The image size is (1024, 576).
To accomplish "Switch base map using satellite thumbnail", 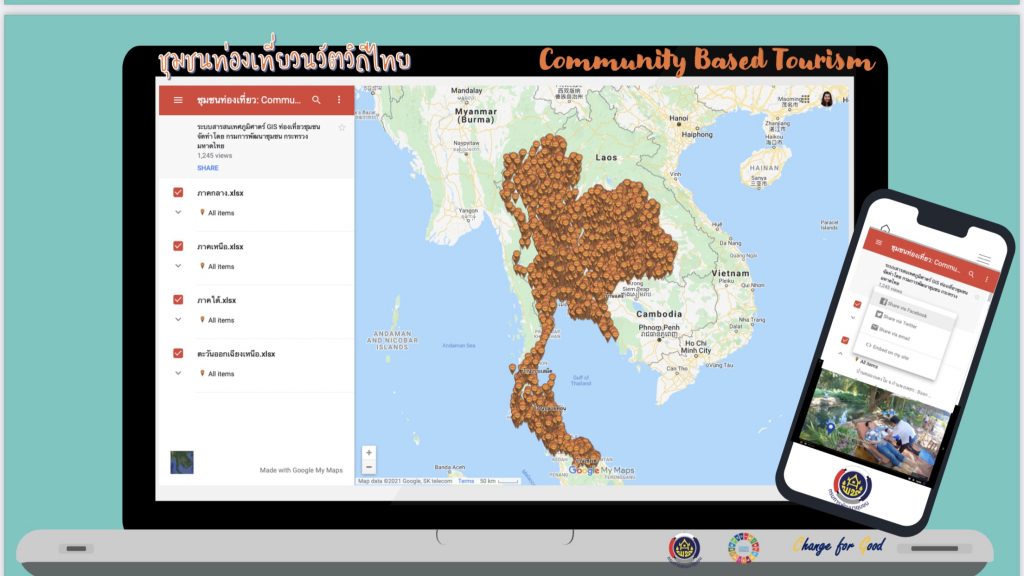I will (x=182, y=462).
